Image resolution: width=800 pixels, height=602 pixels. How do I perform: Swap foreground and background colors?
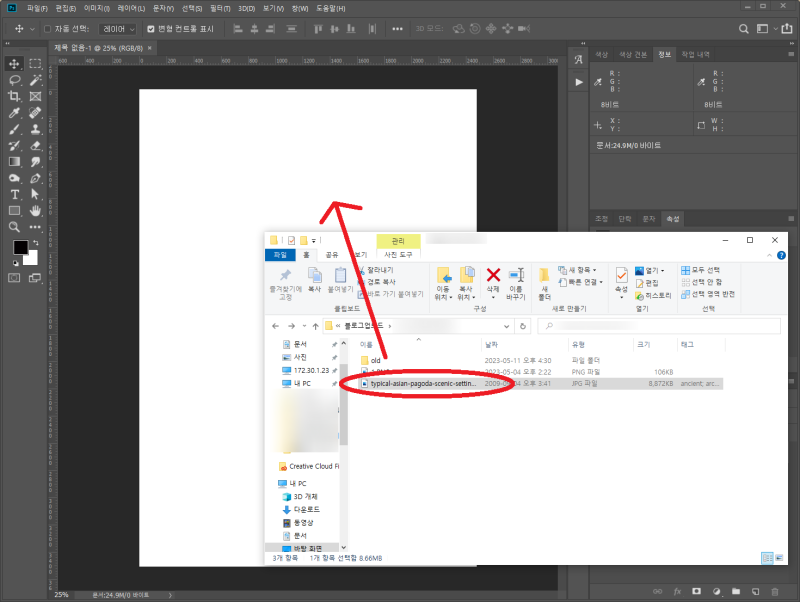[36, 243]
